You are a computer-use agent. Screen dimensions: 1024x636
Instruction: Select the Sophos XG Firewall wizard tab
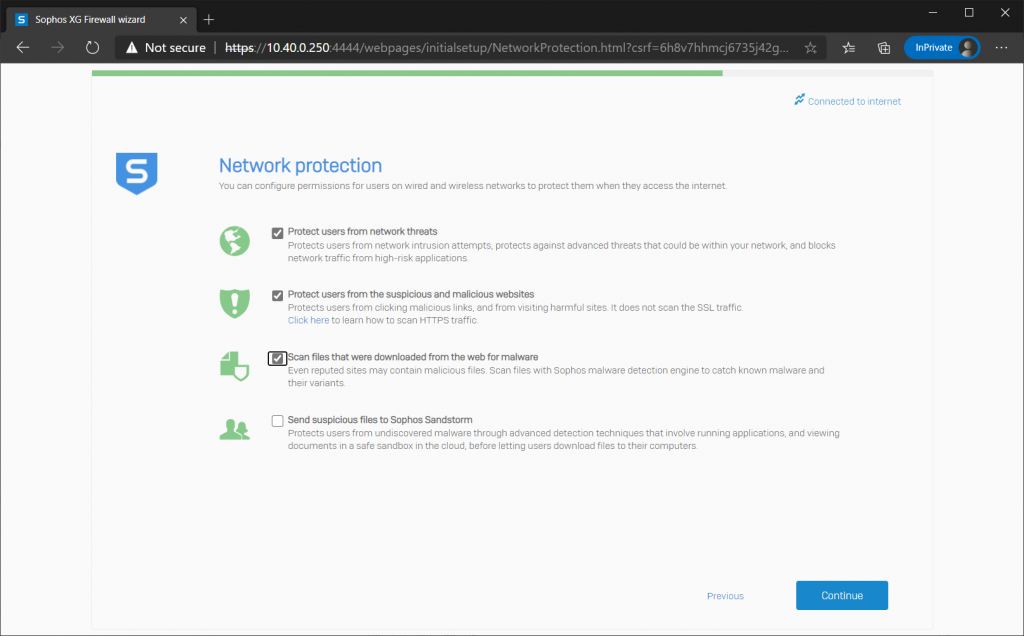tap(101, 20)
